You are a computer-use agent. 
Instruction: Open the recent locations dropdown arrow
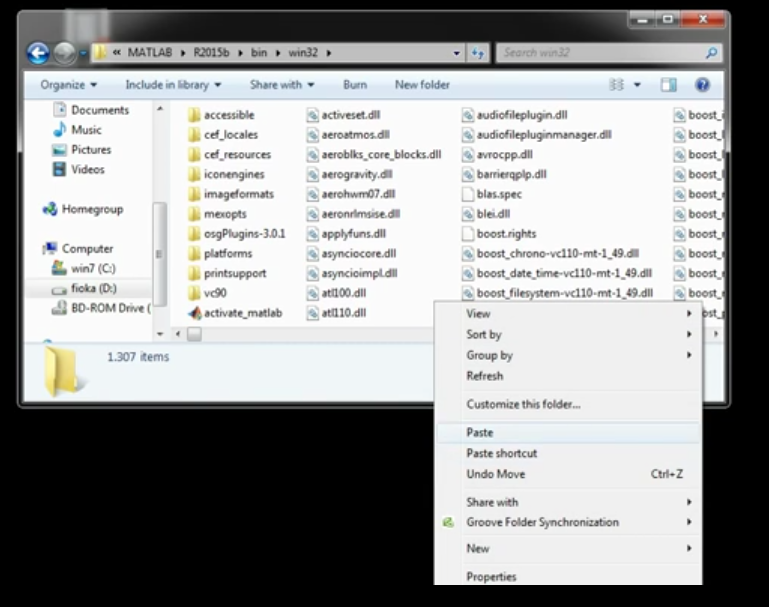(x=83, y=53)
